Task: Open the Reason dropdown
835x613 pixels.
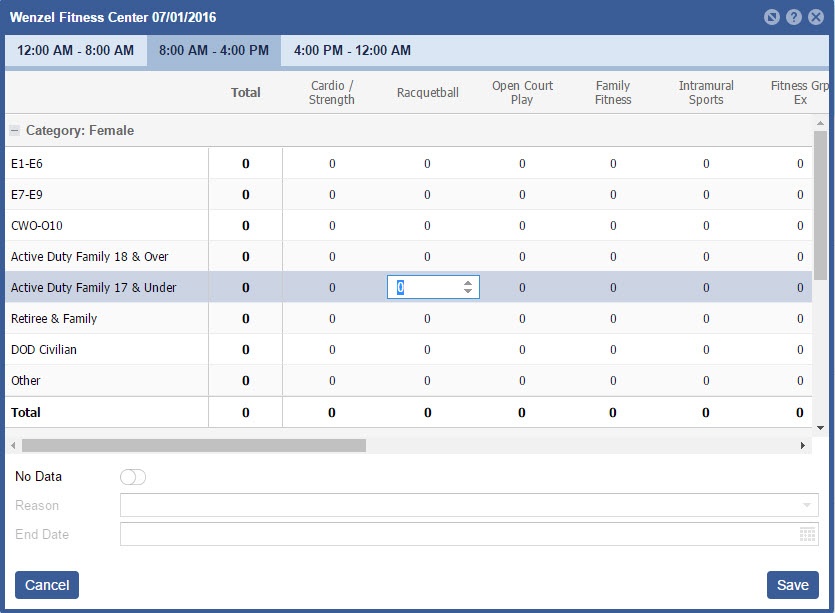Action: pos(806,506)
